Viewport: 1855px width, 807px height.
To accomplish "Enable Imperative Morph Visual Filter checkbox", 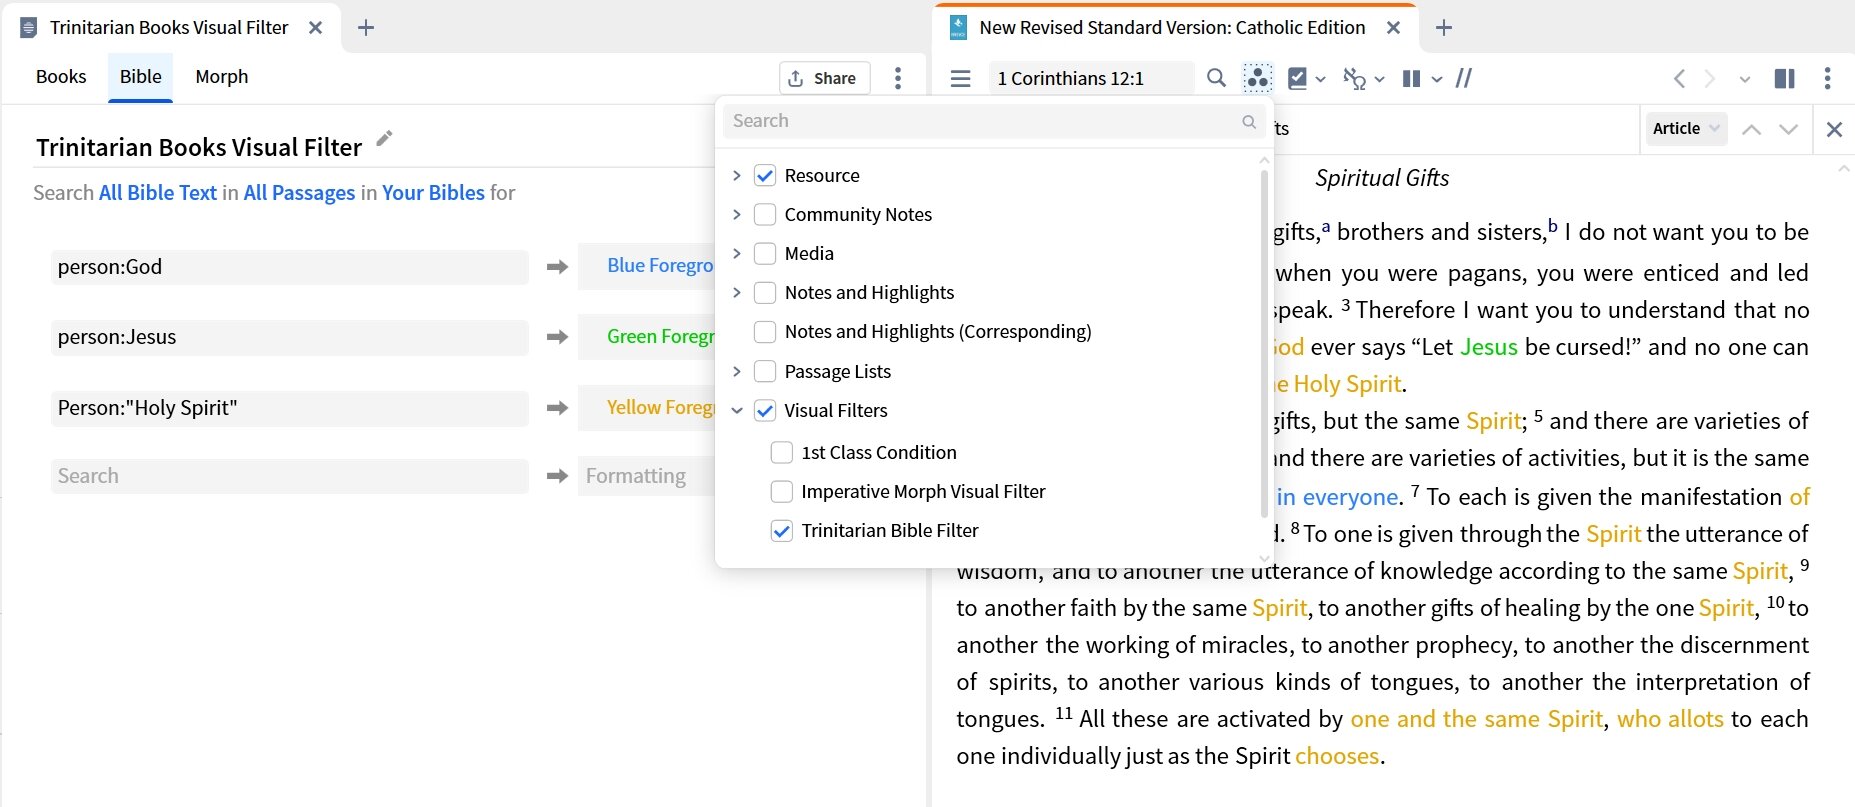I will (x=782, y=492).
